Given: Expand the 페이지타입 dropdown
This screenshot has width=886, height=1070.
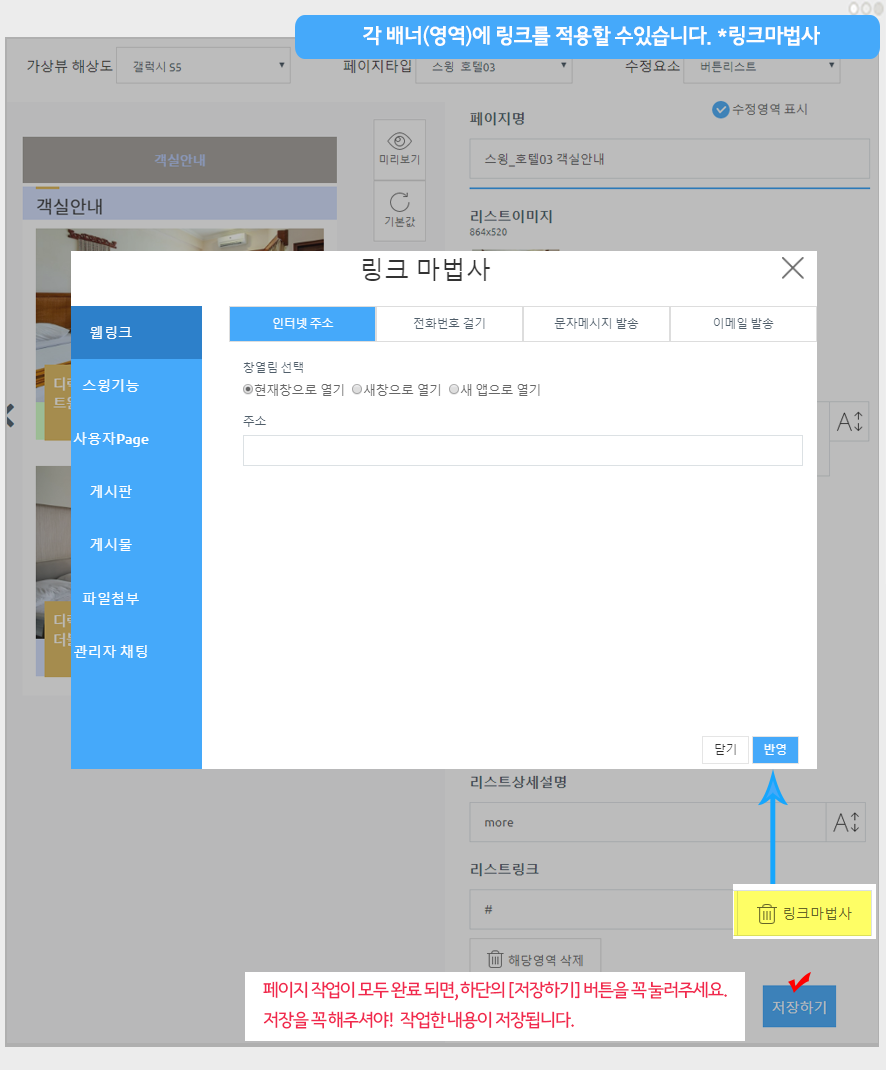Looking at the screenshot, I should (493, 68).
